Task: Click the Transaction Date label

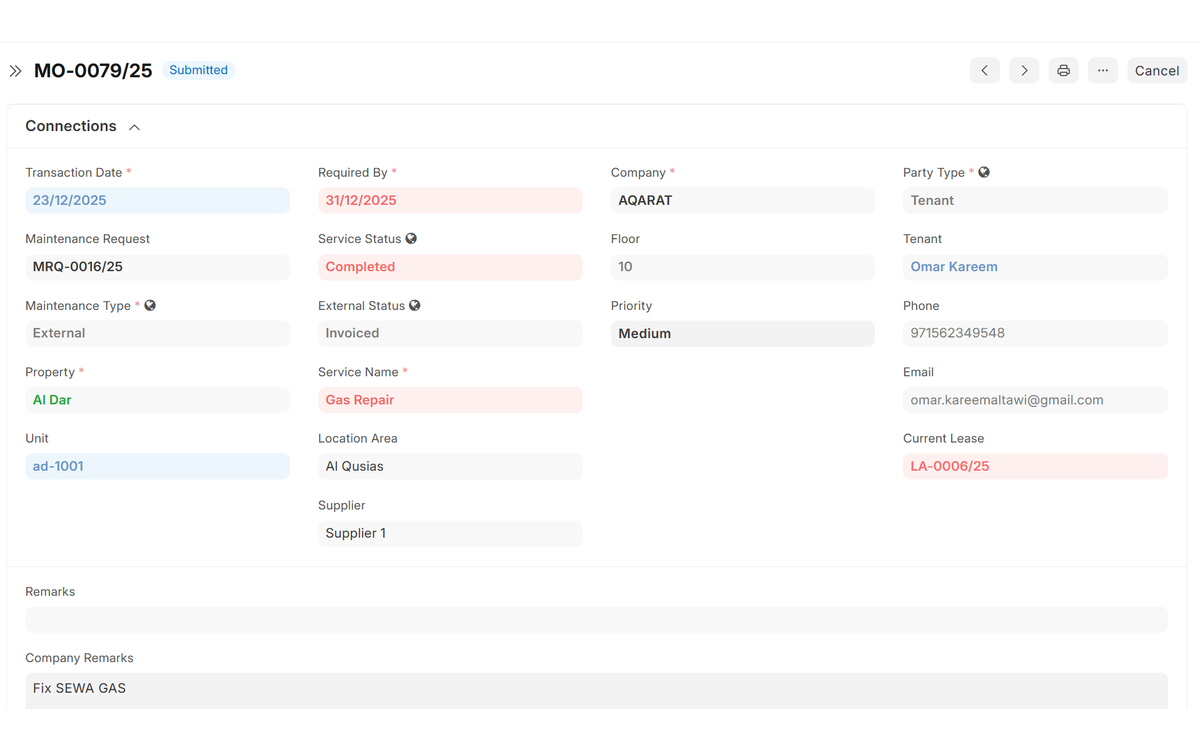Action: [x=73, y=172]
